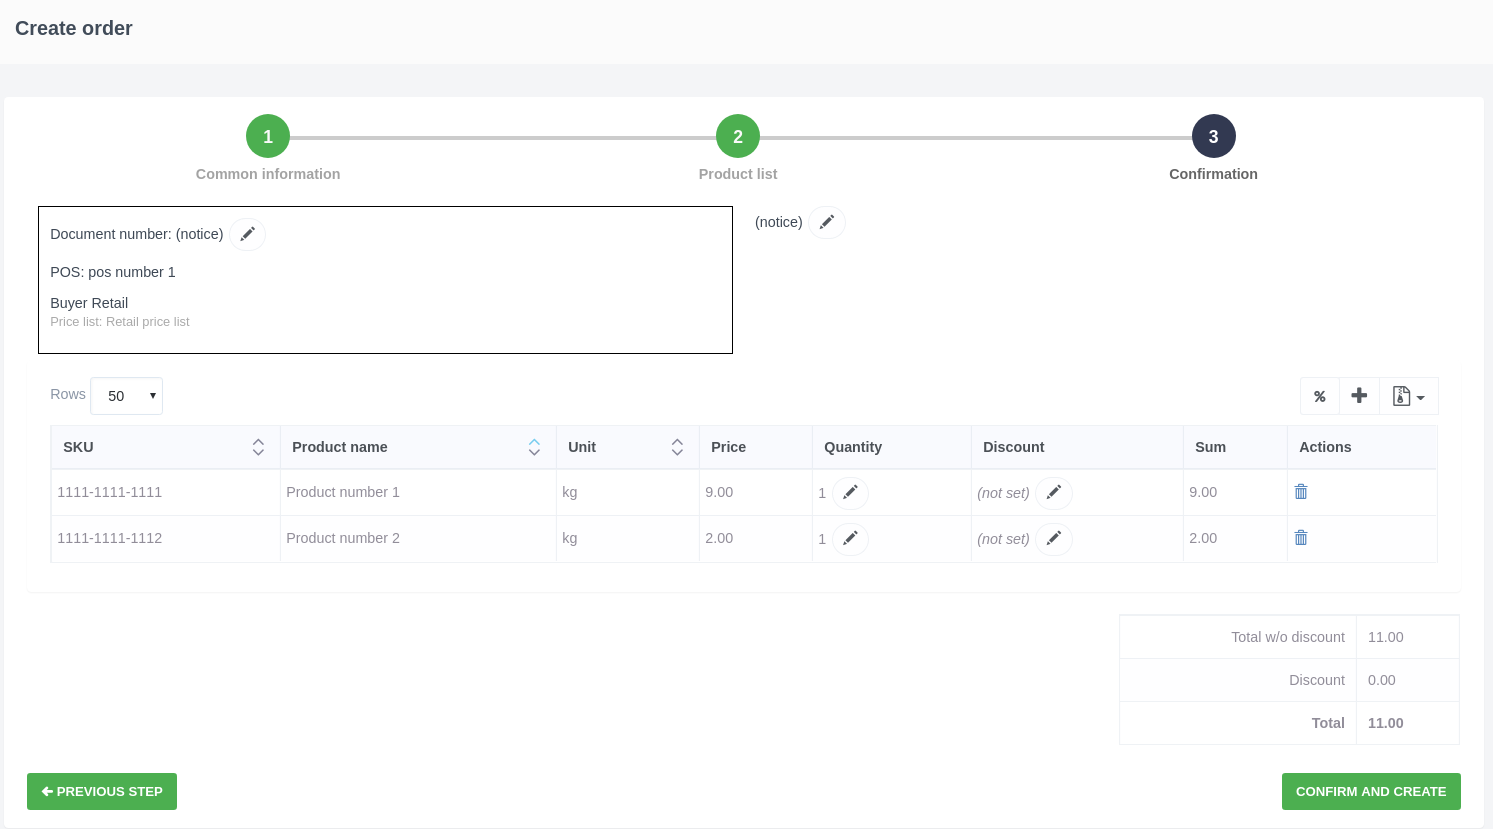
Task: Open the document export dropdown
Action: [x=1408, y=396]
